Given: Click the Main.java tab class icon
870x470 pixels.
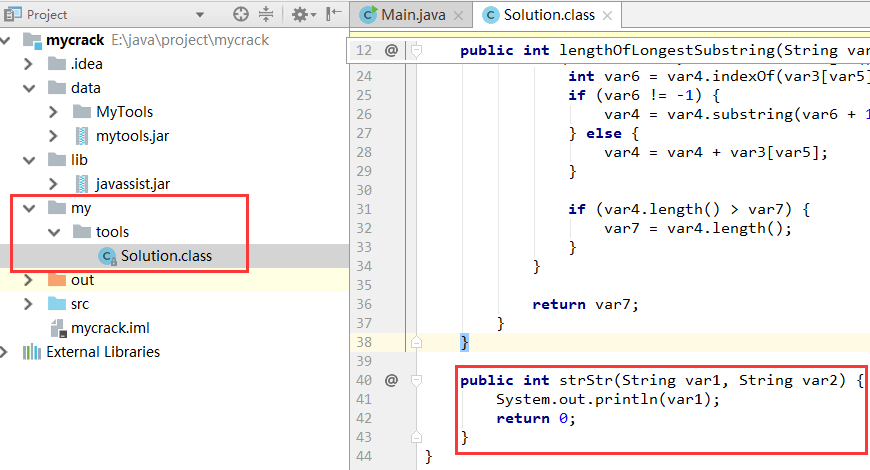Looking at the screenshot, I should tap(368, 15).
